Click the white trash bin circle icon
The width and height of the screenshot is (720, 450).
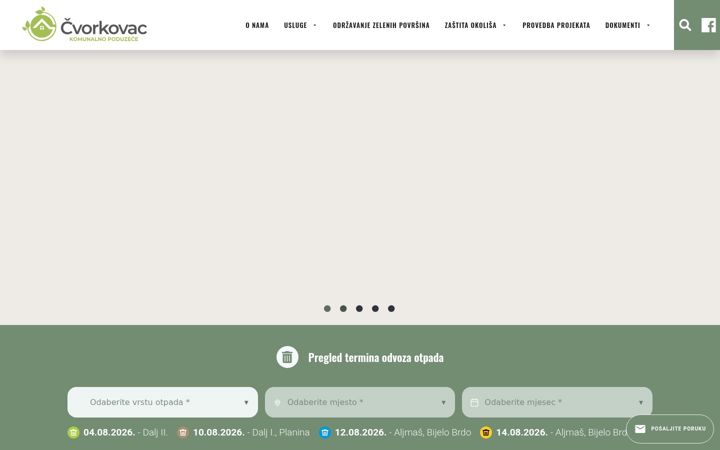point(287,357)
